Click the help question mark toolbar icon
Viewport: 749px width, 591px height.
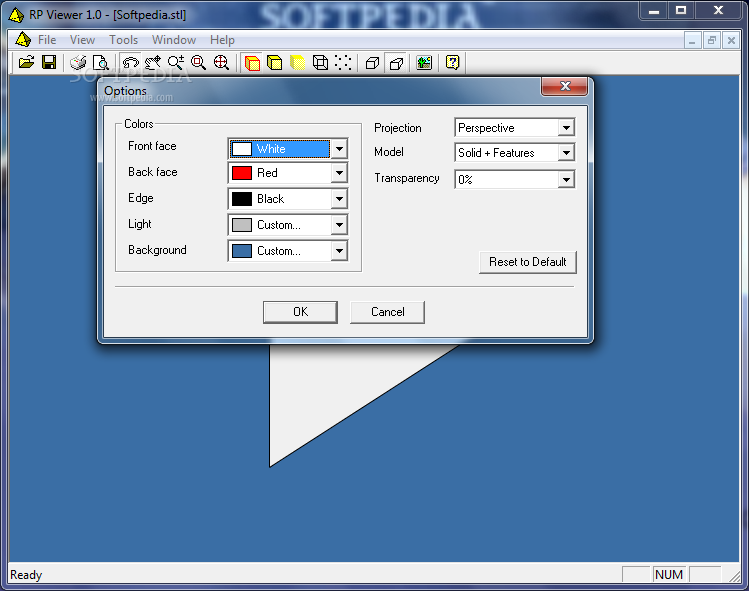click(452, 62)
